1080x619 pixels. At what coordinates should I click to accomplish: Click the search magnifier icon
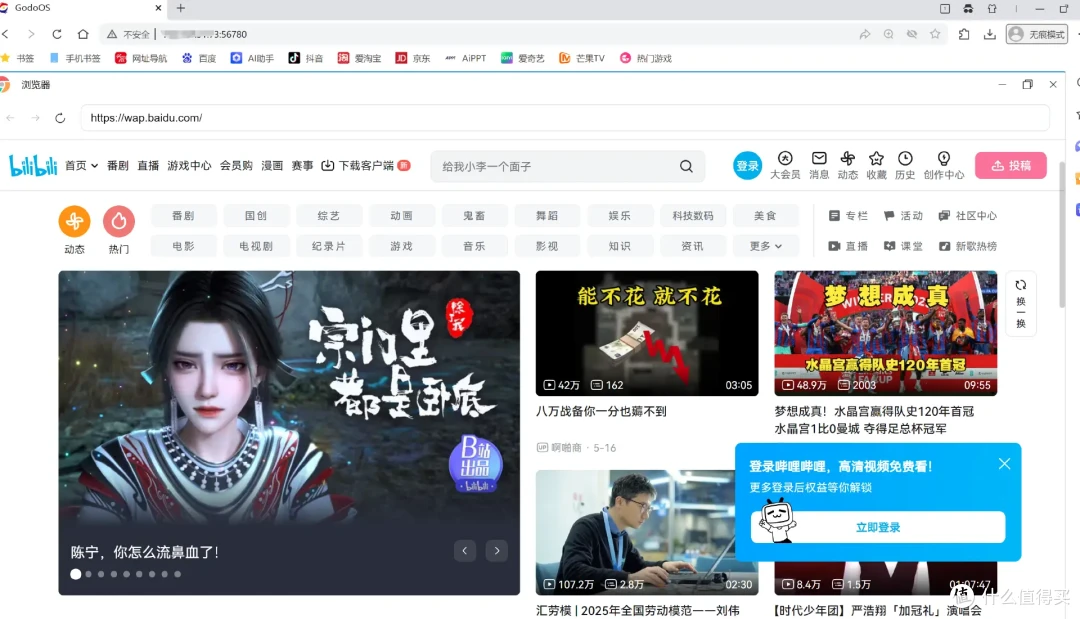coord(686,166)
